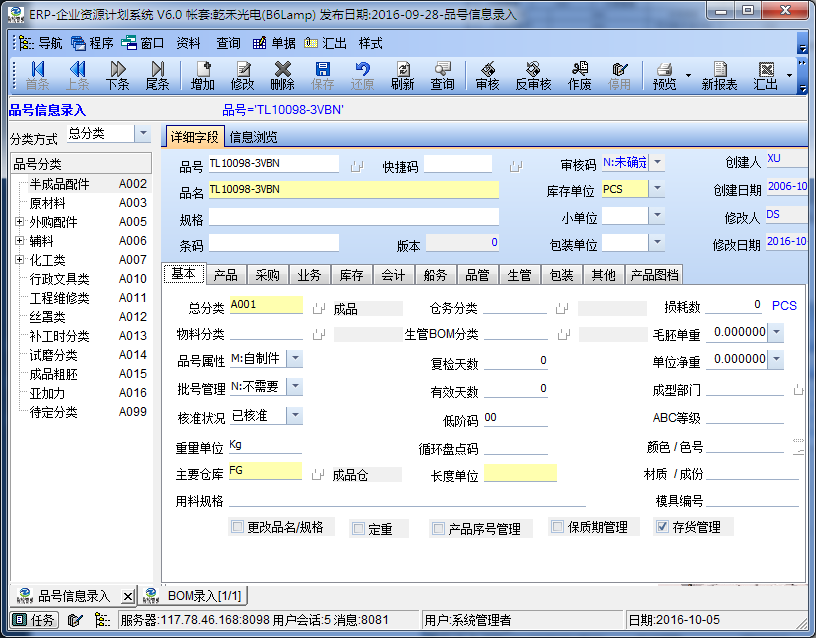The height and width of the screenshot is (638, 816).
Task: Open the 分类方式 dropdown
Action: tap(143, 134)
